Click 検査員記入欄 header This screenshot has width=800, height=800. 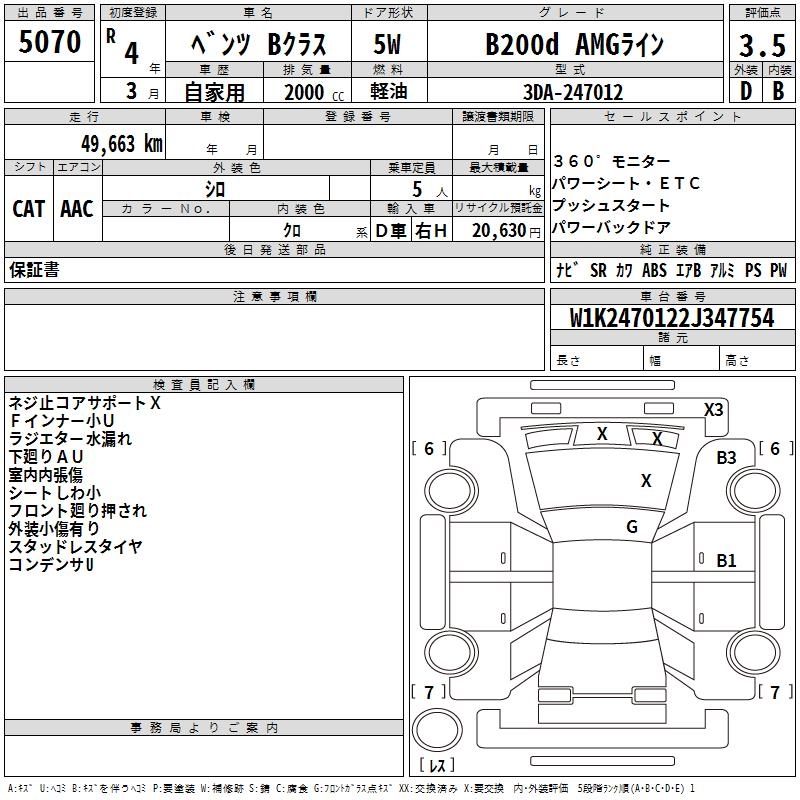pos(204,385)
